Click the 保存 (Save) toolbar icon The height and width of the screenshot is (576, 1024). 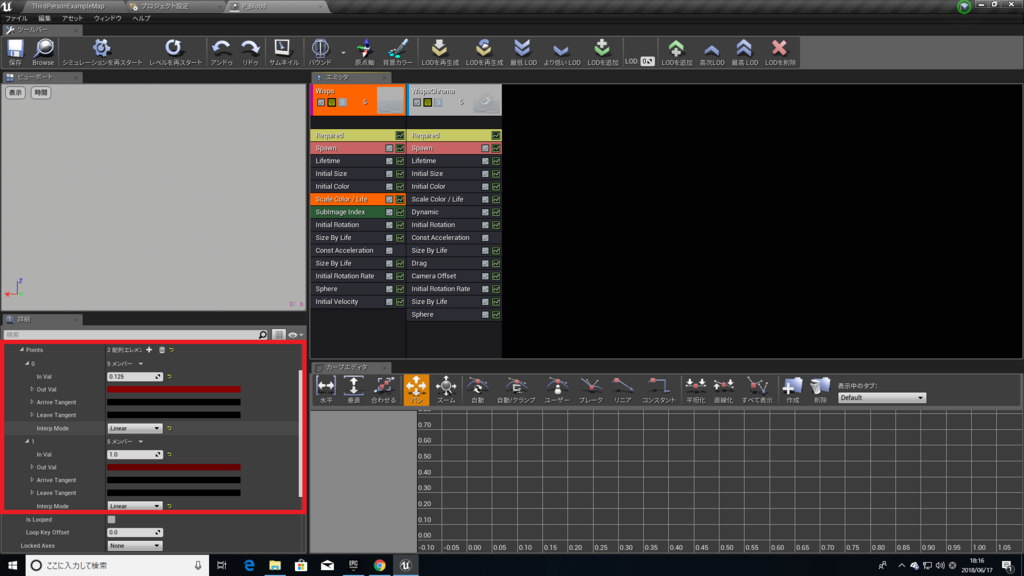pos(15,52)
